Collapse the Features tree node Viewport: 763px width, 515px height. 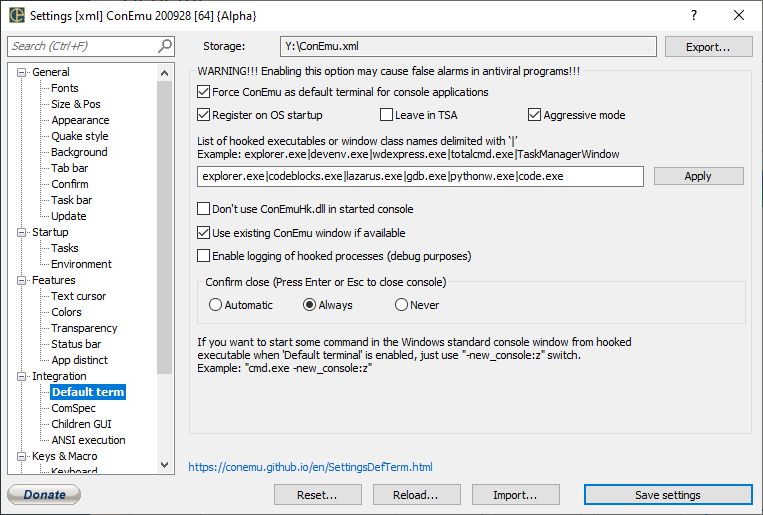pyautogui.click(x=21, y=281)
